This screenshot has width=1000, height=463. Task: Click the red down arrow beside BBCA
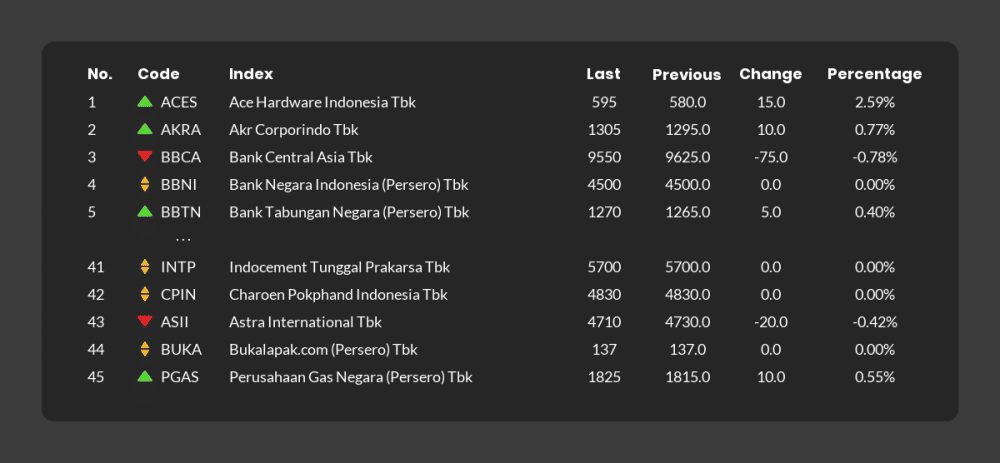(x=145, y=156)
